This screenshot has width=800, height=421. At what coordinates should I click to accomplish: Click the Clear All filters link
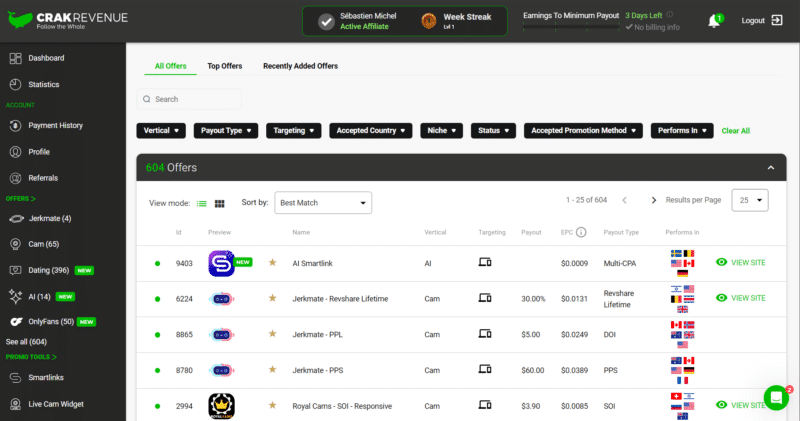pos(735,131)
